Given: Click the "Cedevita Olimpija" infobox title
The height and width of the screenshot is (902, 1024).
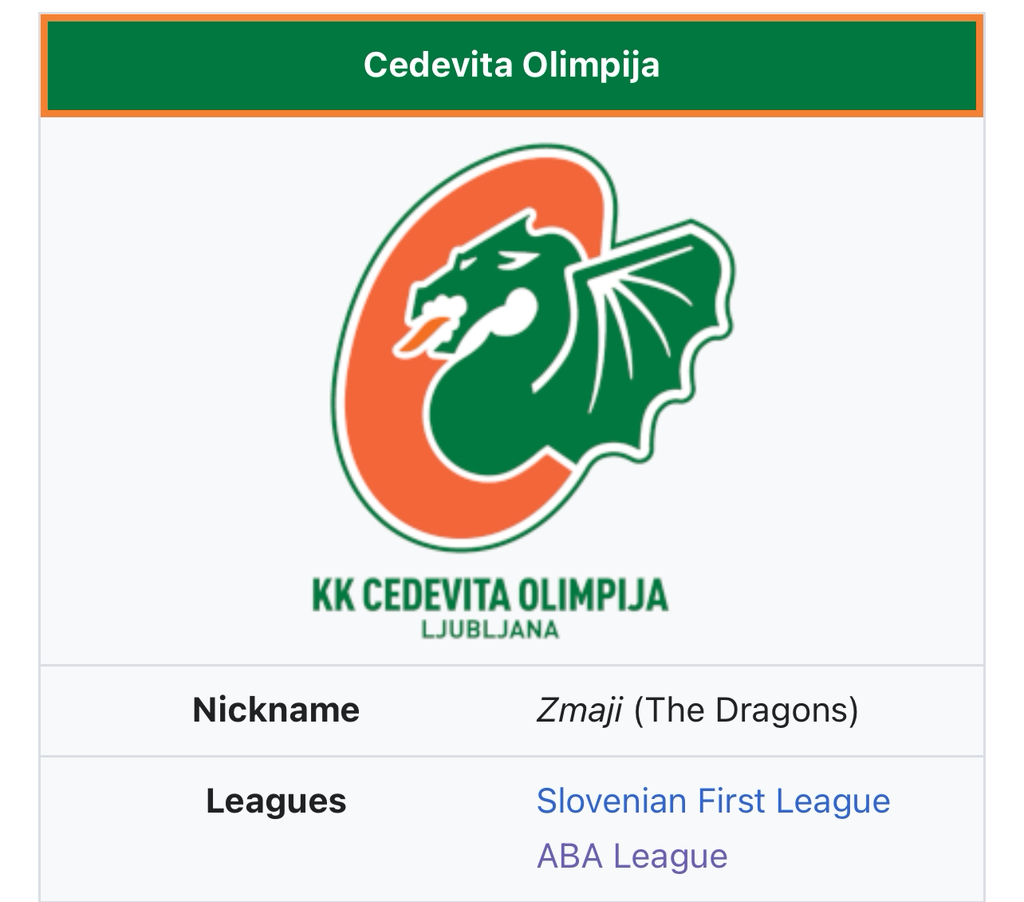Looking at the screenshot, I should [511, 65].
